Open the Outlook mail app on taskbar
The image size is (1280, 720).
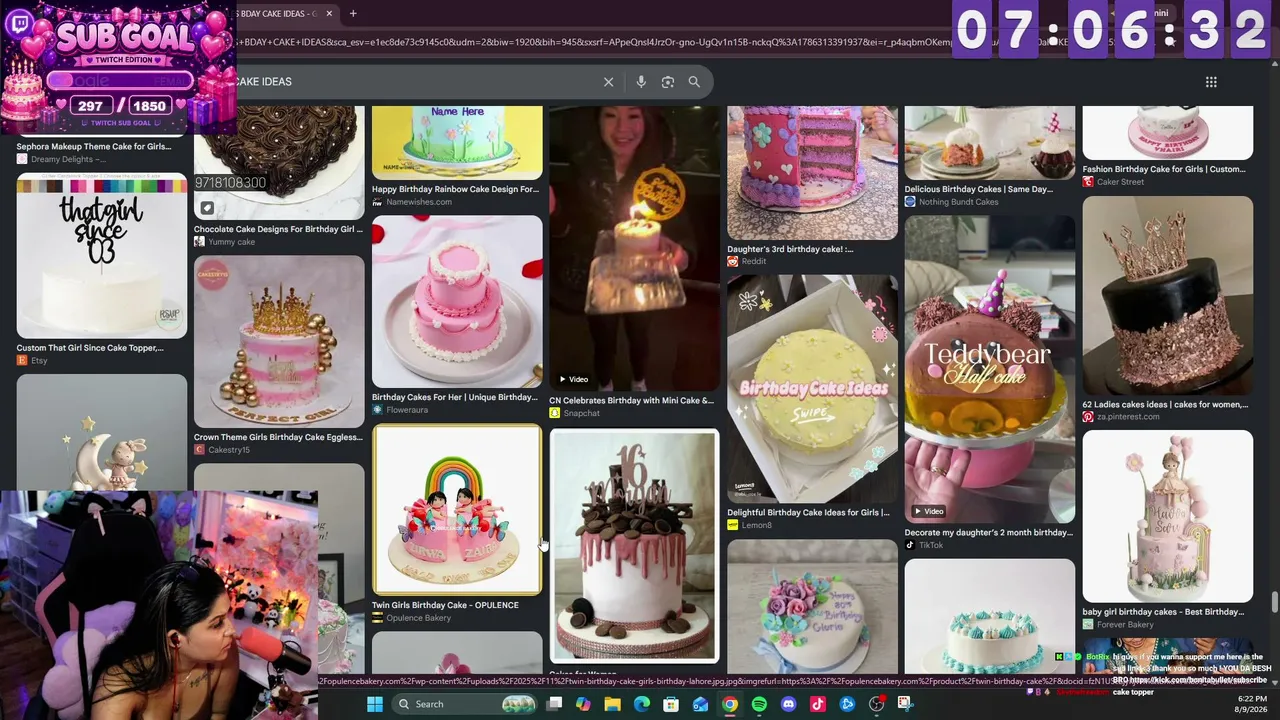(701, 704)
